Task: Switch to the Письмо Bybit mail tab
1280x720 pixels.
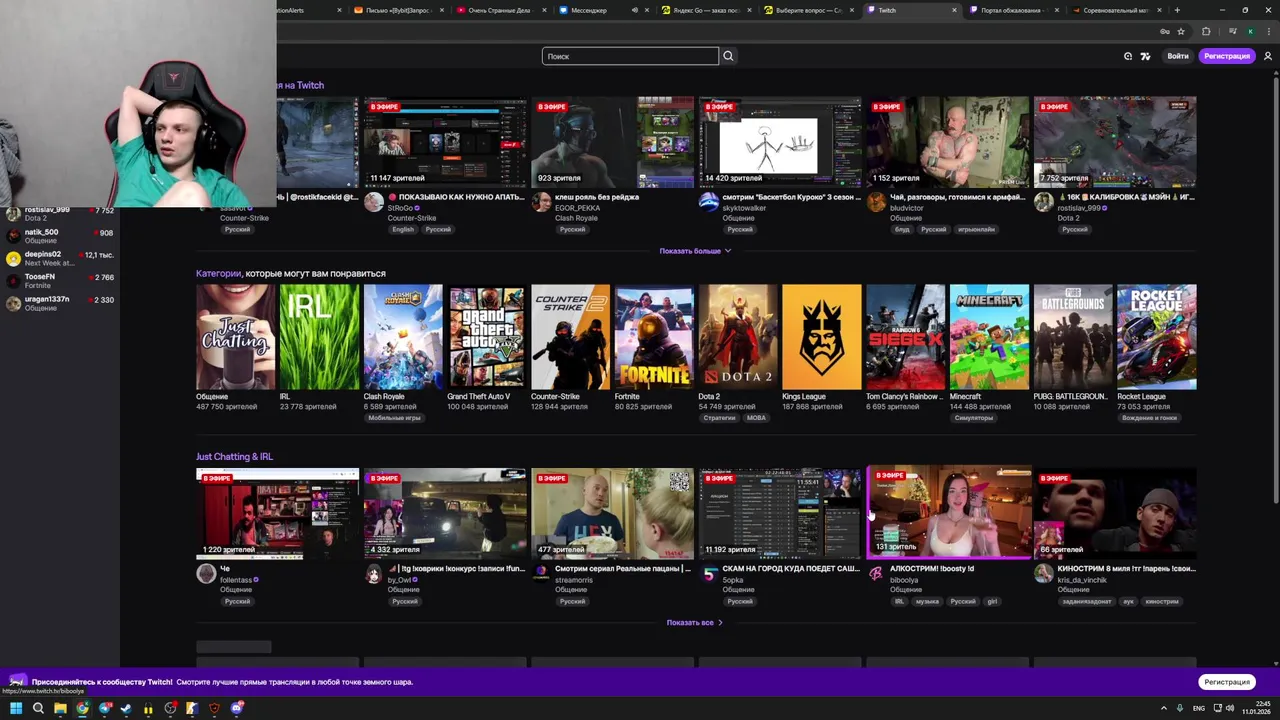Action: [397, 10]
